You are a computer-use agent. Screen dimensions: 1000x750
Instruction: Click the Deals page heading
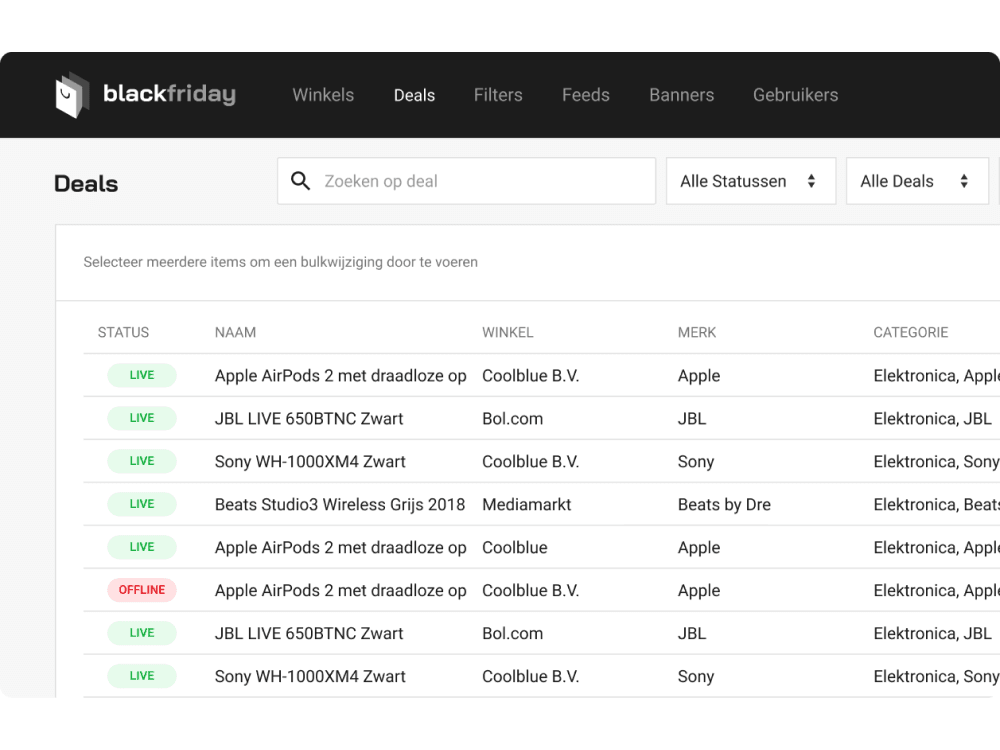(x=86, y=184)
